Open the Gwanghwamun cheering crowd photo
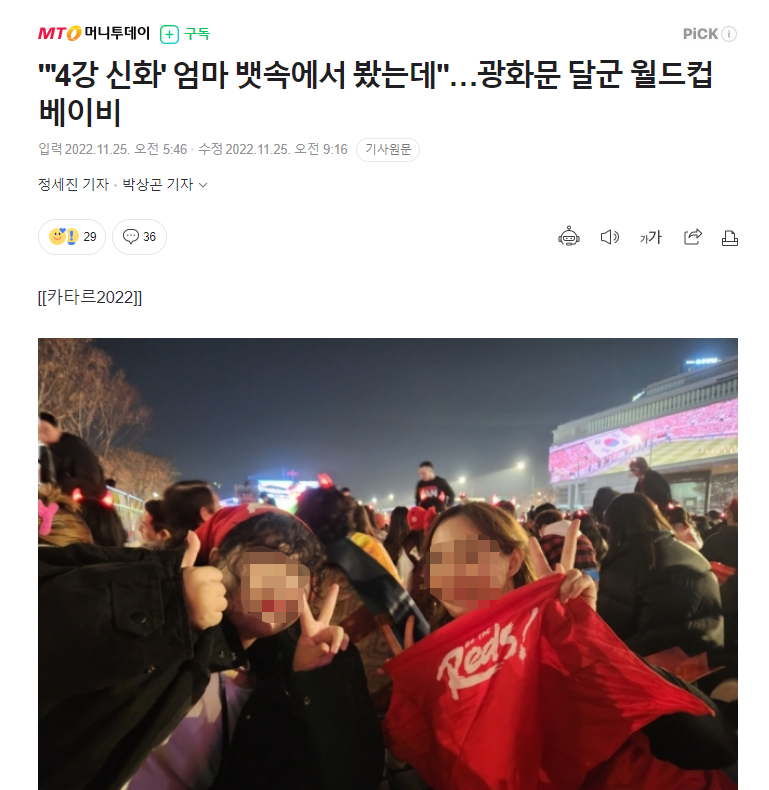 coord(388,564)
